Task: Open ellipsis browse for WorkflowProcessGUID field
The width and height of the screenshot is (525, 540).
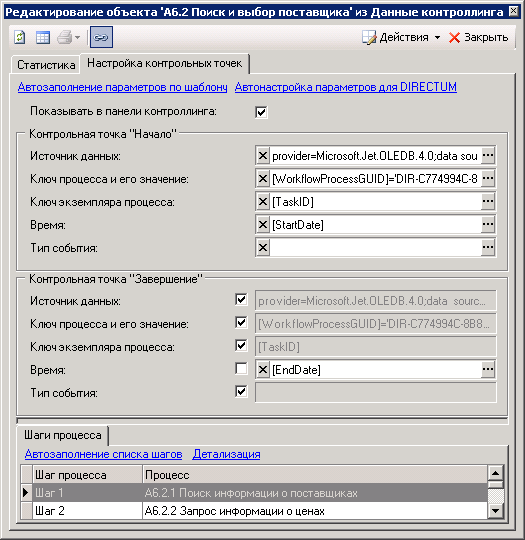Action: tap(488, 178)
